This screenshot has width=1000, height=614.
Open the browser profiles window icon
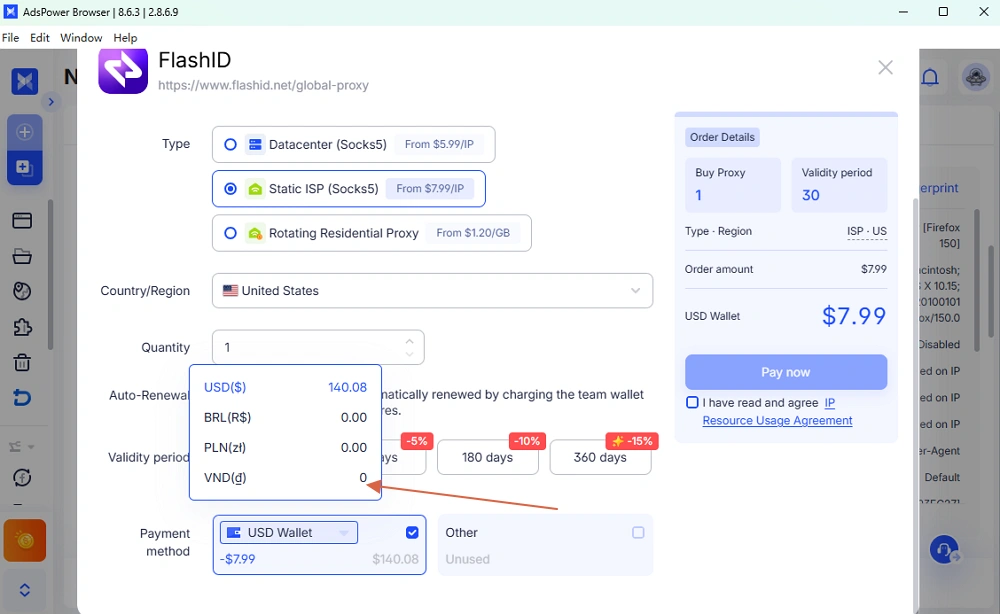click(22, 221)
